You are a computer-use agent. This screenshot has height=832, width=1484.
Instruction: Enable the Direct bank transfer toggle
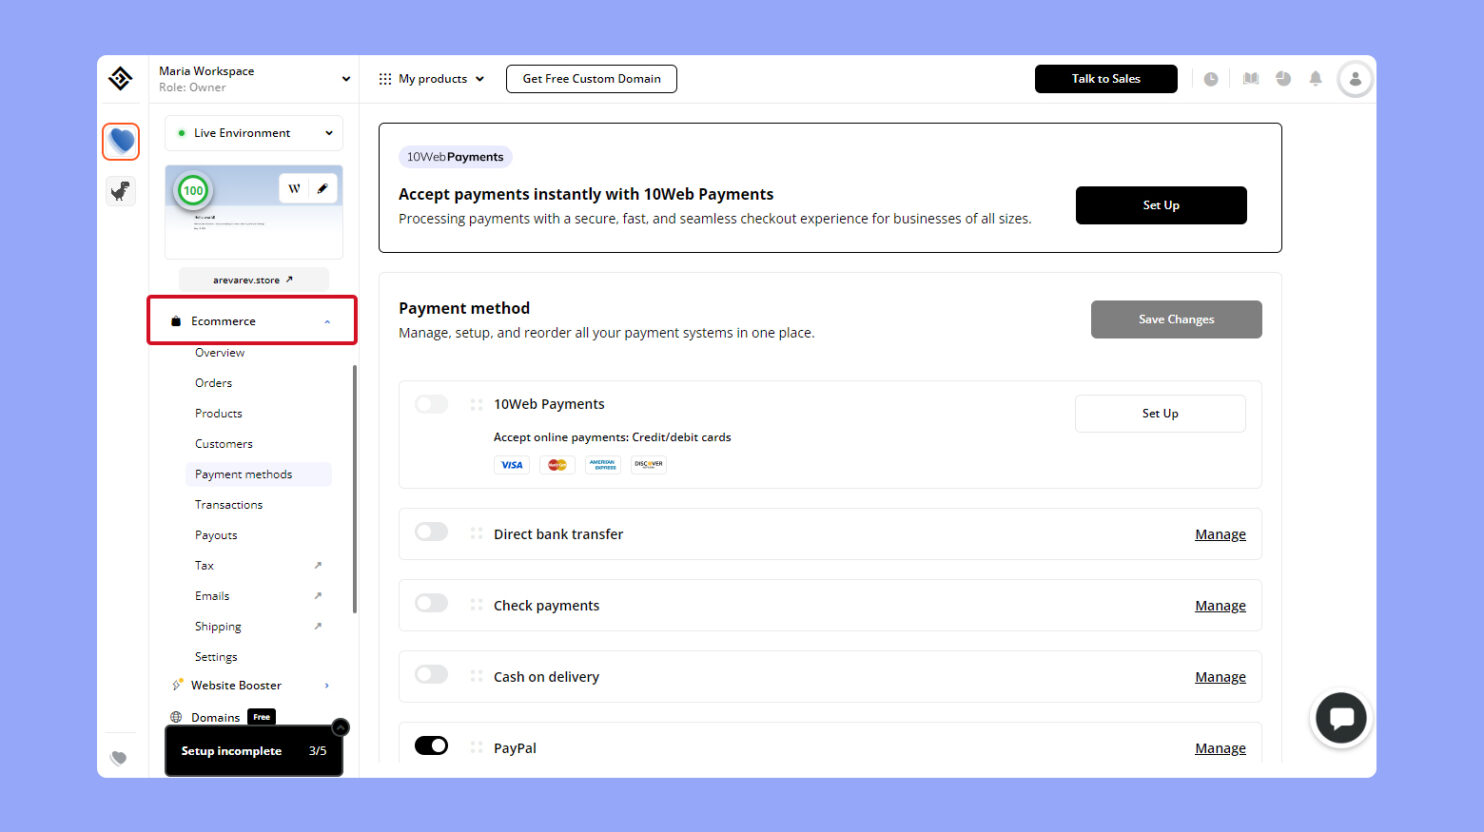[431, 532]
